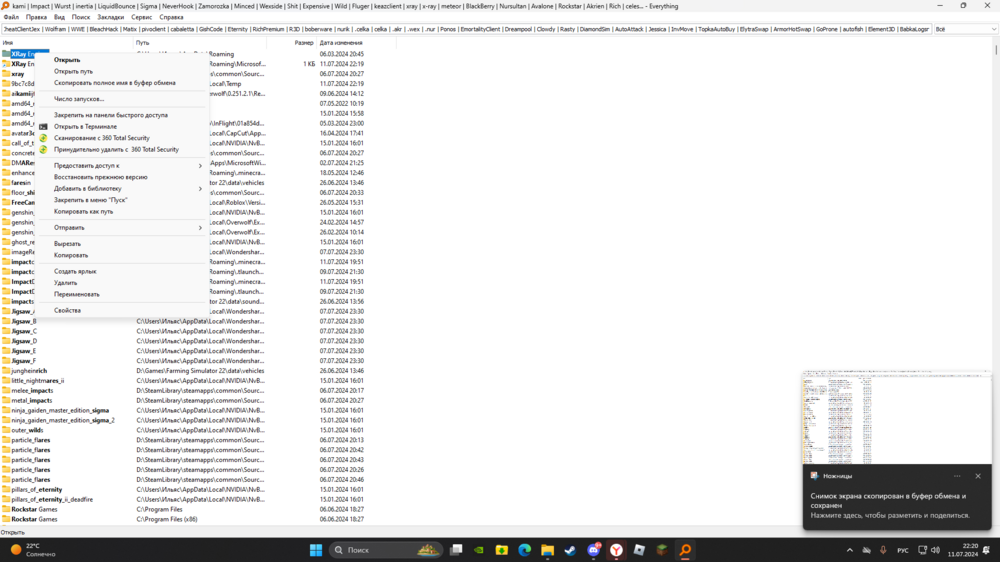Click folder icon of jungheinrich row
The width and height of the screenshot is (1000, 562).
[x=6, y=371]
